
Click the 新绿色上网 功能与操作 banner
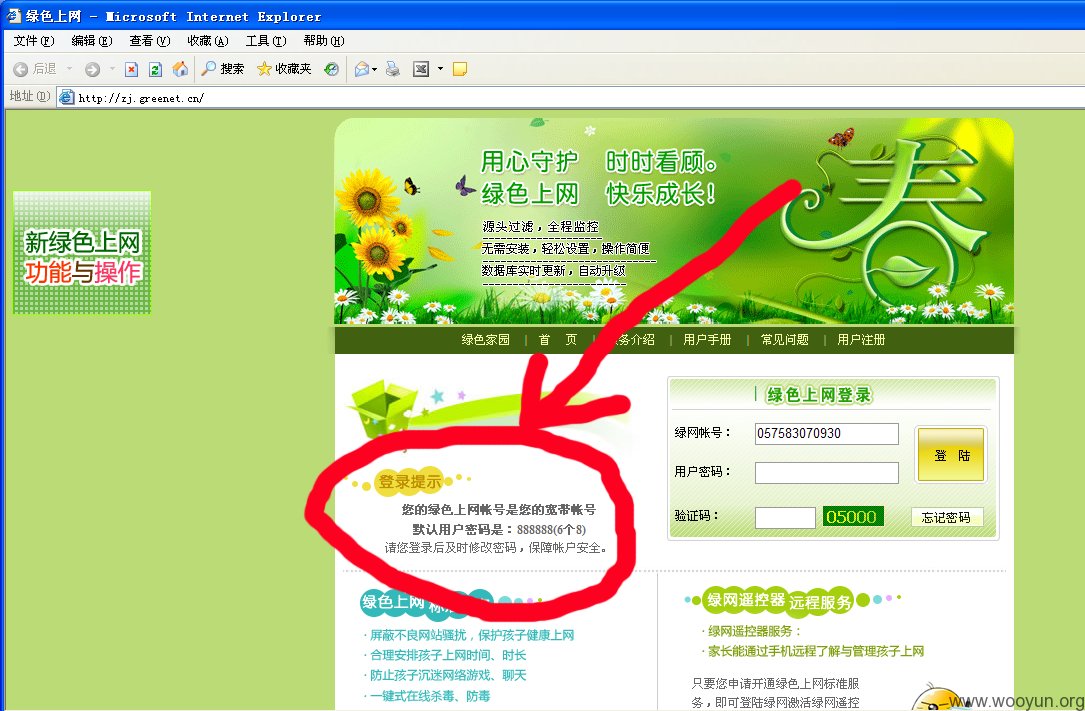(82, 252)
